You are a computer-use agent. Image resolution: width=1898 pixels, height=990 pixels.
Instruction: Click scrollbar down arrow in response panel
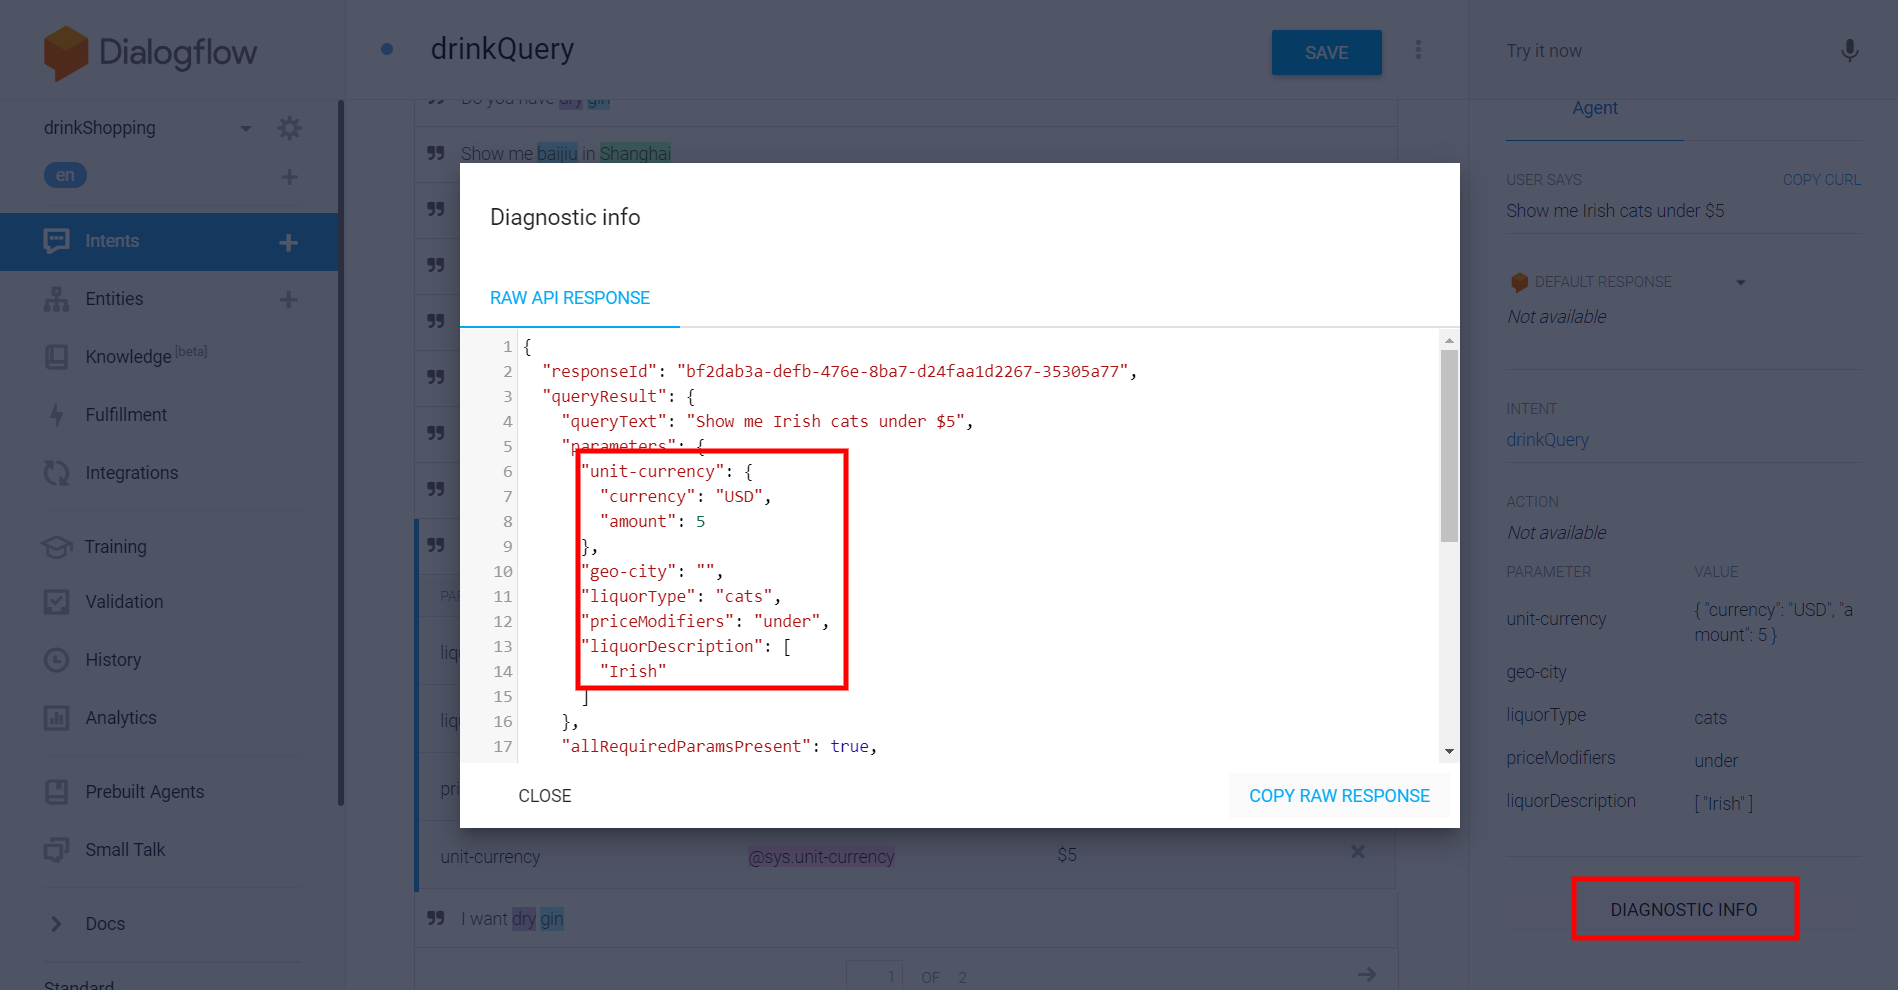(1449, 751)
